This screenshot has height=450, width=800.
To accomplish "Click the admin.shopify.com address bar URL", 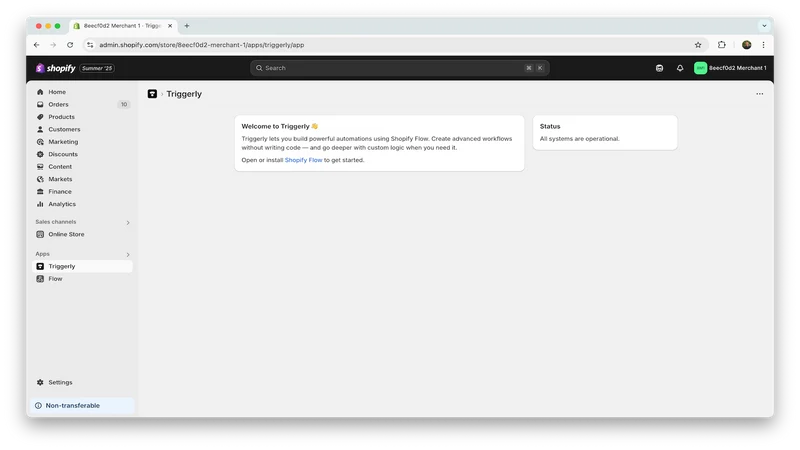I will [202, 45].
